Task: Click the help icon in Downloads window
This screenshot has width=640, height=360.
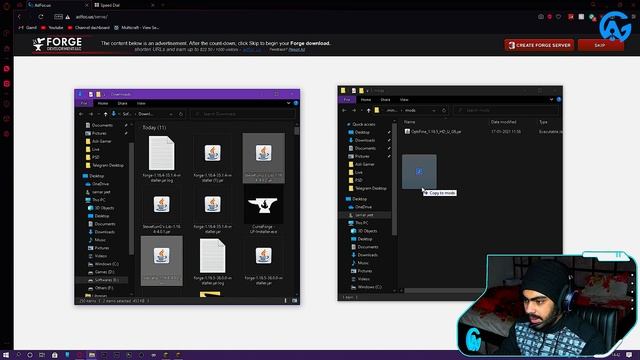Action: (x=296, y=103)
